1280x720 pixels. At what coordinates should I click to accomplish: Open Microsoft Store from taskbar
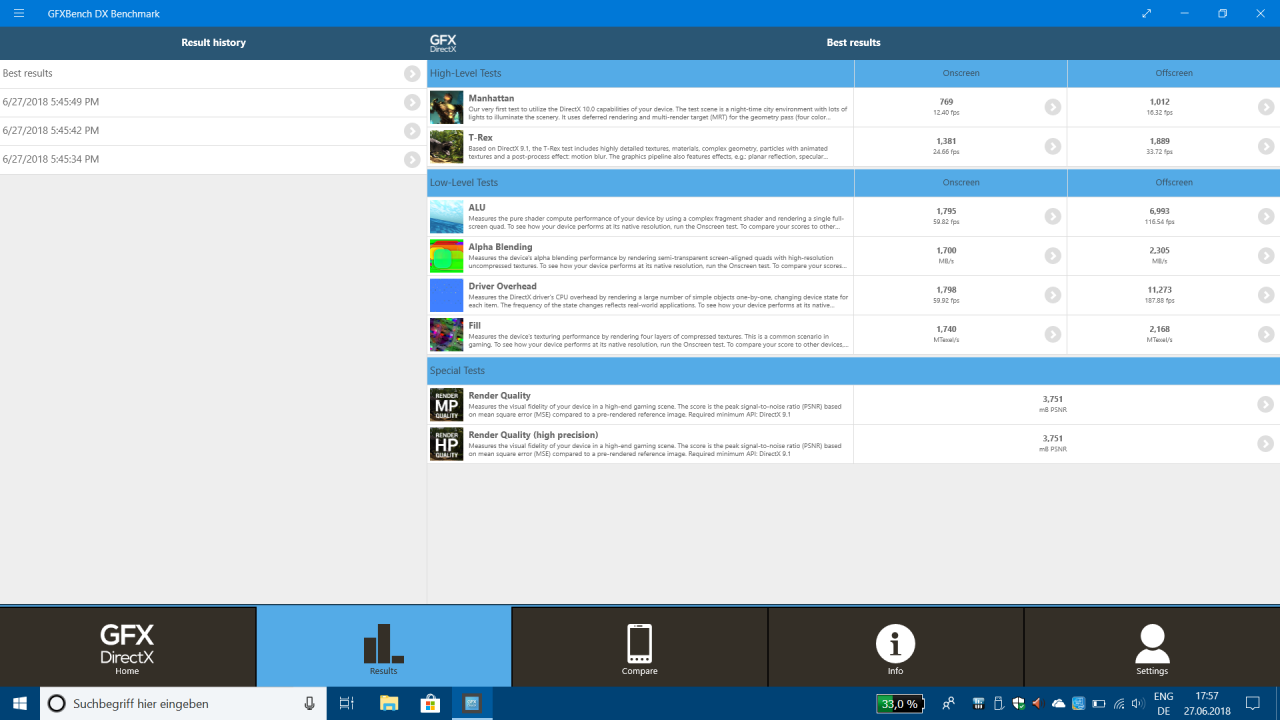pos(430,703)
